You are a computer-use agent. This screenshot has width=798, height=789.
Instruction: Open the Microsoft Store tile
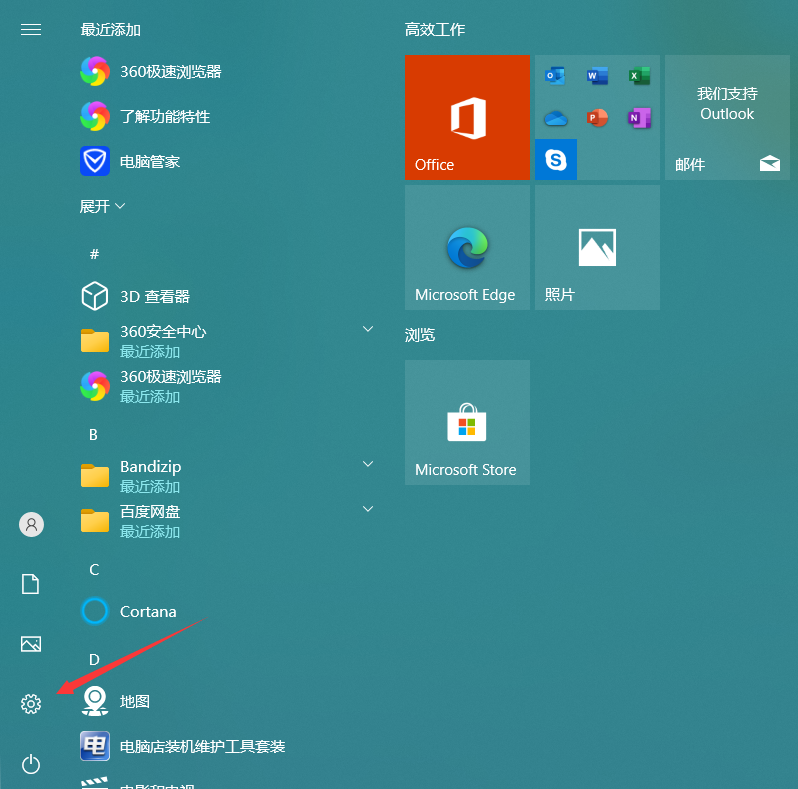coord(467,422)
